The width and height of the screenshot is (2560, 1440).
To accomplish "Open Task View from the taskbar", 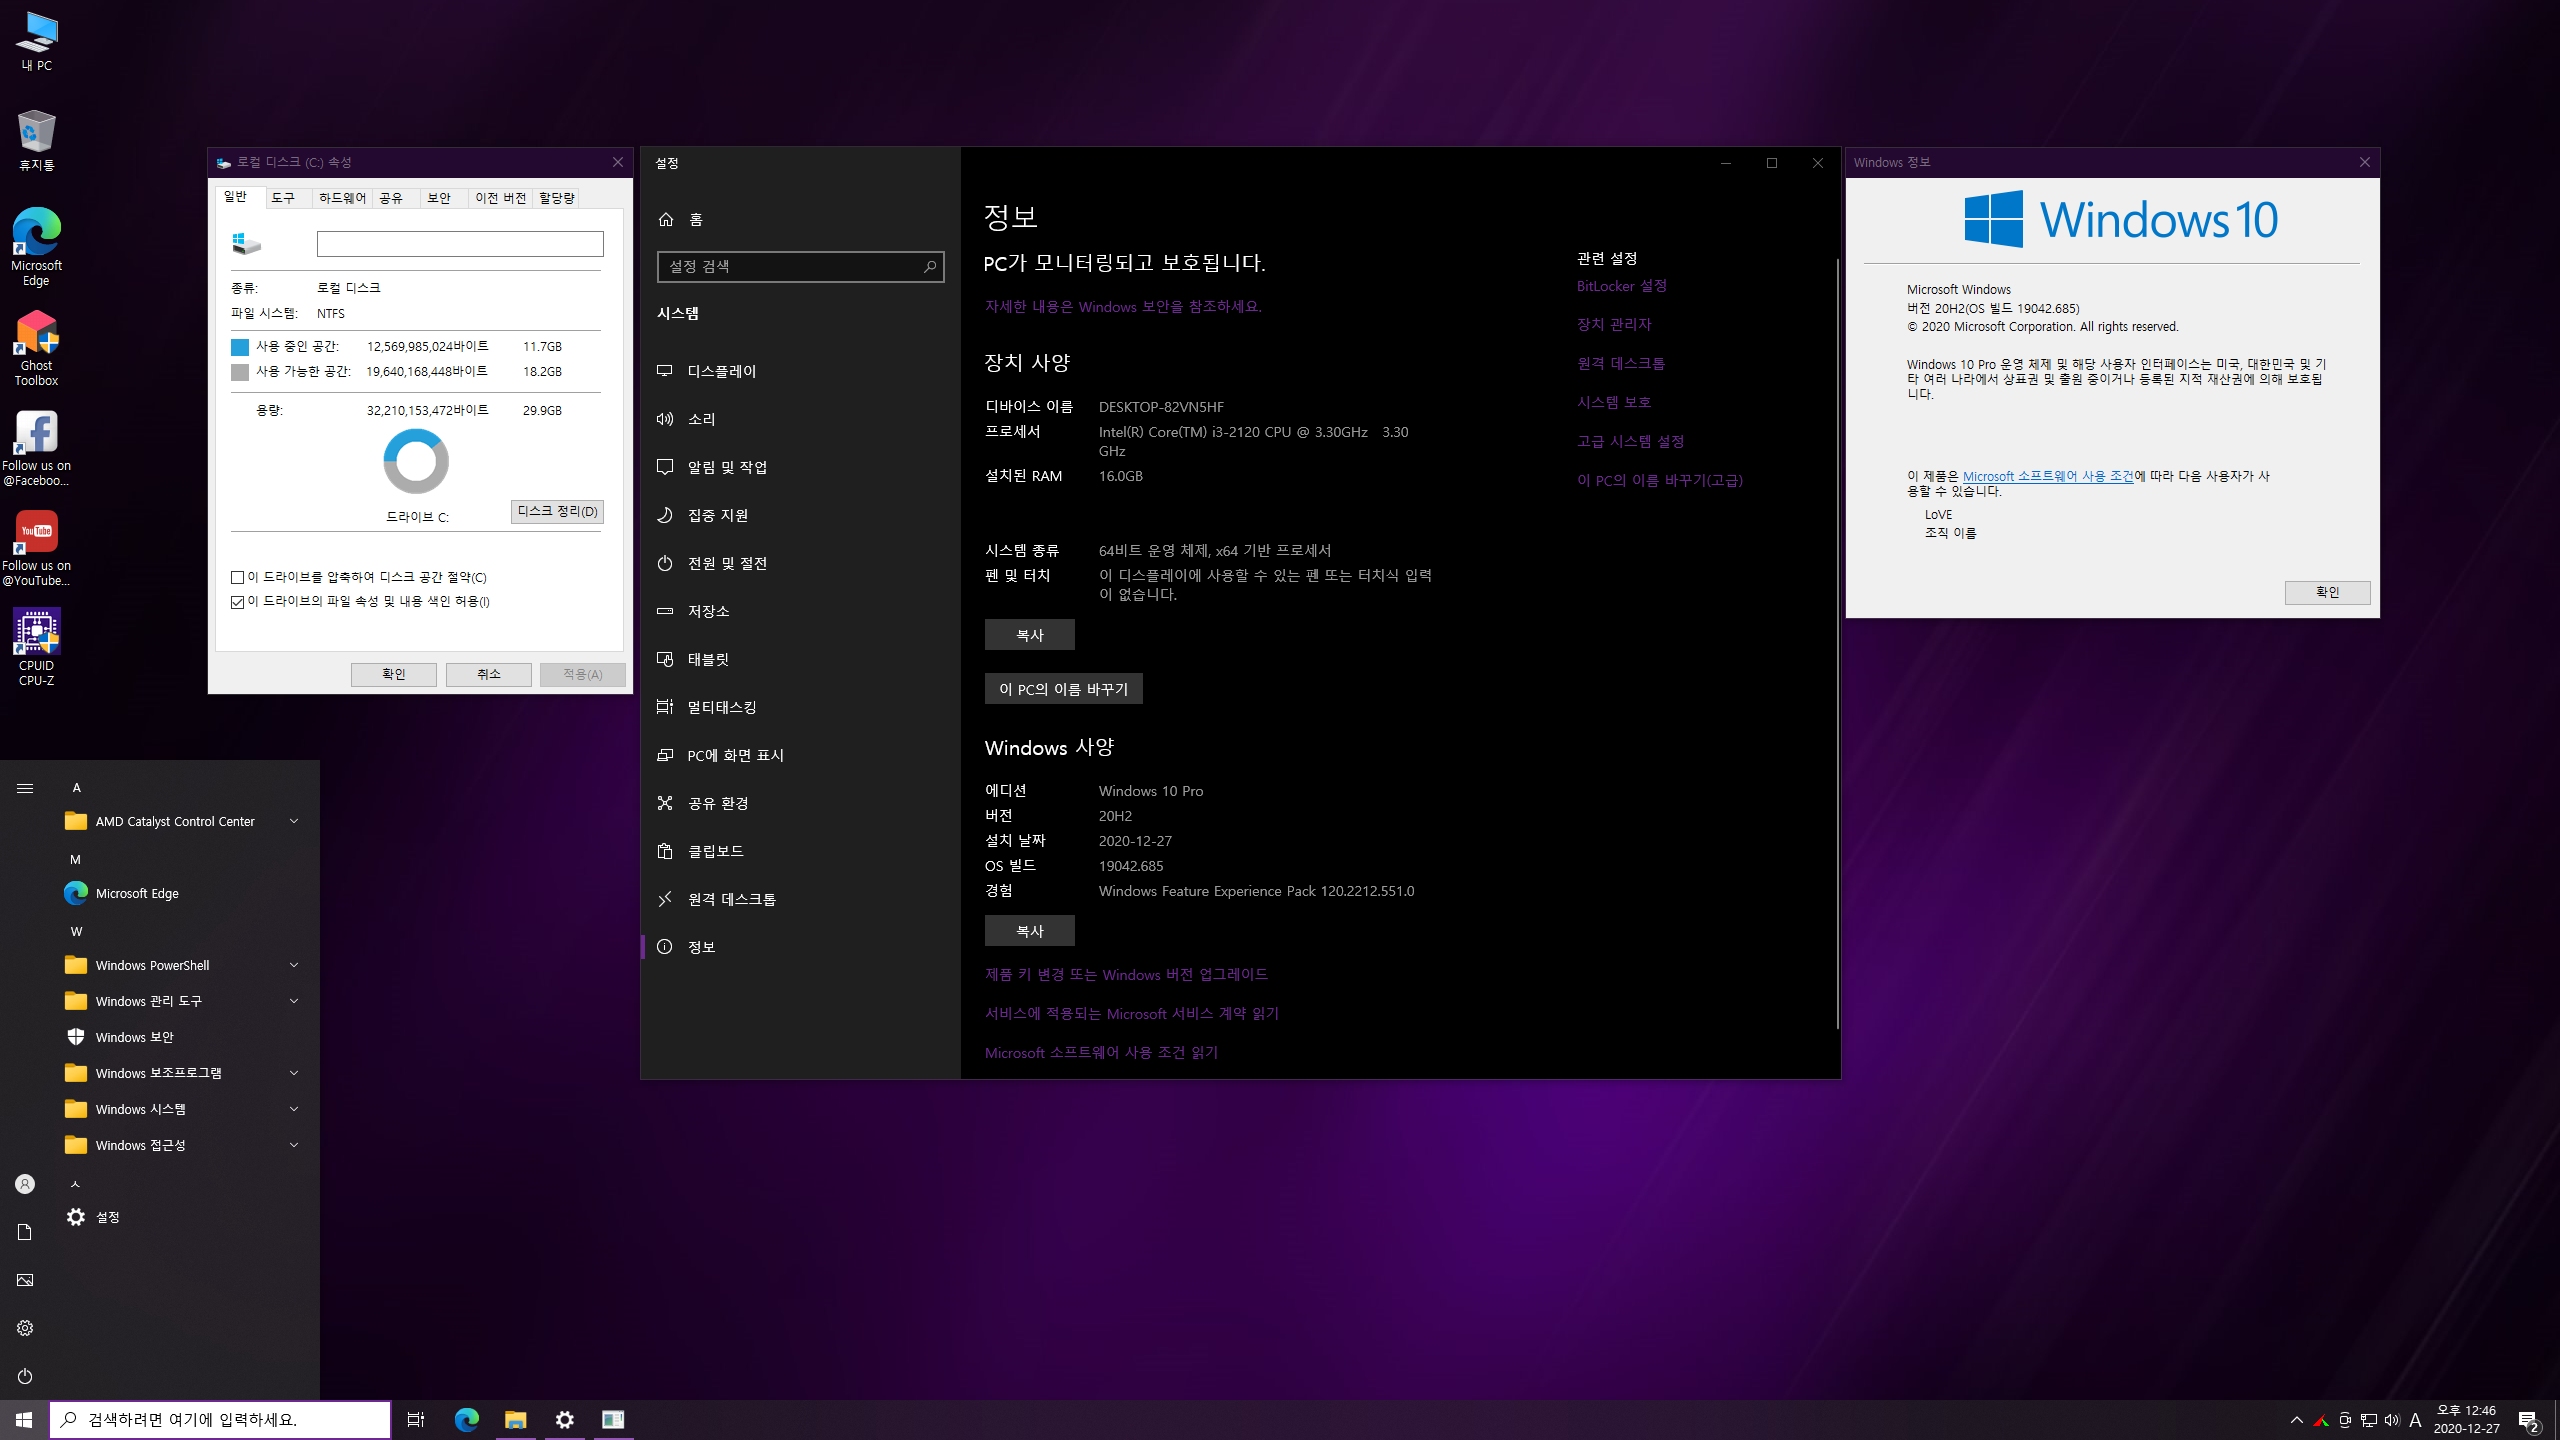I will coord(416,1419).
